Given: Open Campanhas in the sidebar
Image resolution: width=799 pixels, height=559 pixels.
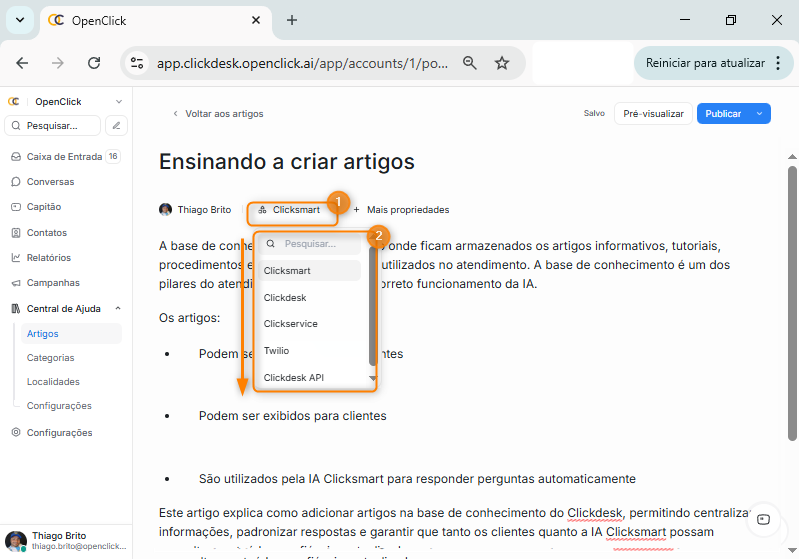Looking at the screenshot, I should [53, 283].
